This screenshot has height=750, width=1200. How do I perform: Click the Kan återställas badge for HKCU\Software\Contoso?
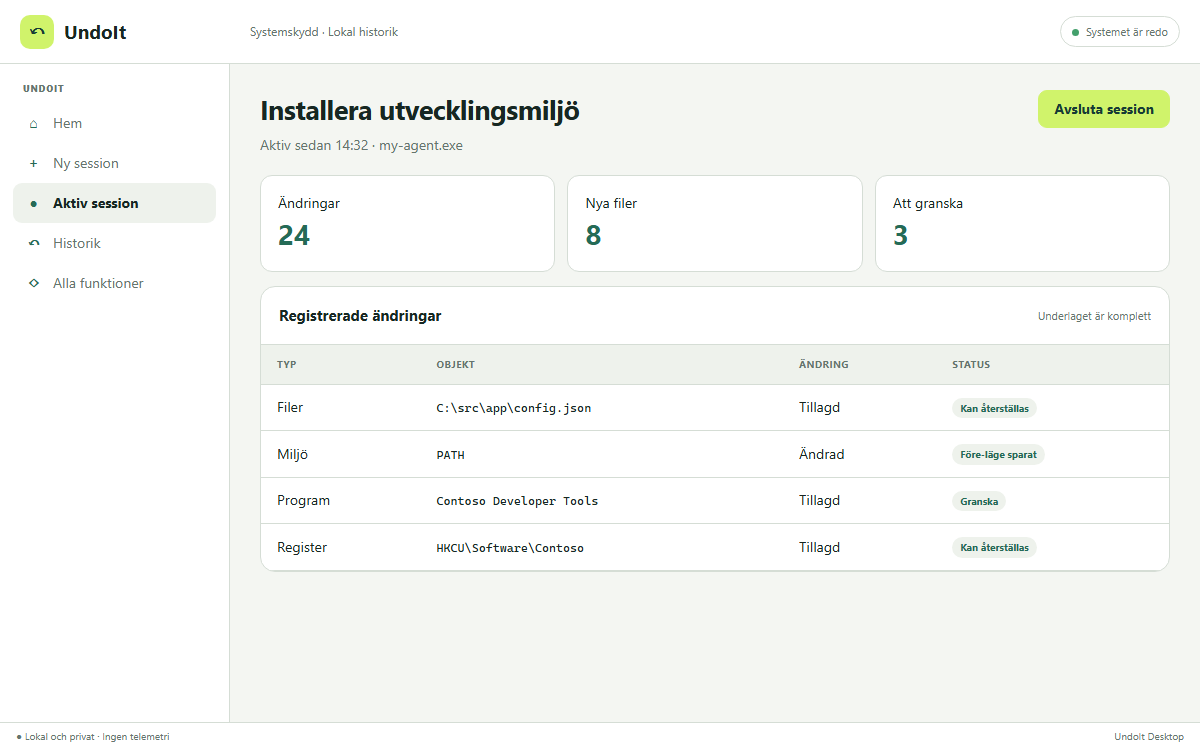[x=994, y=547]
